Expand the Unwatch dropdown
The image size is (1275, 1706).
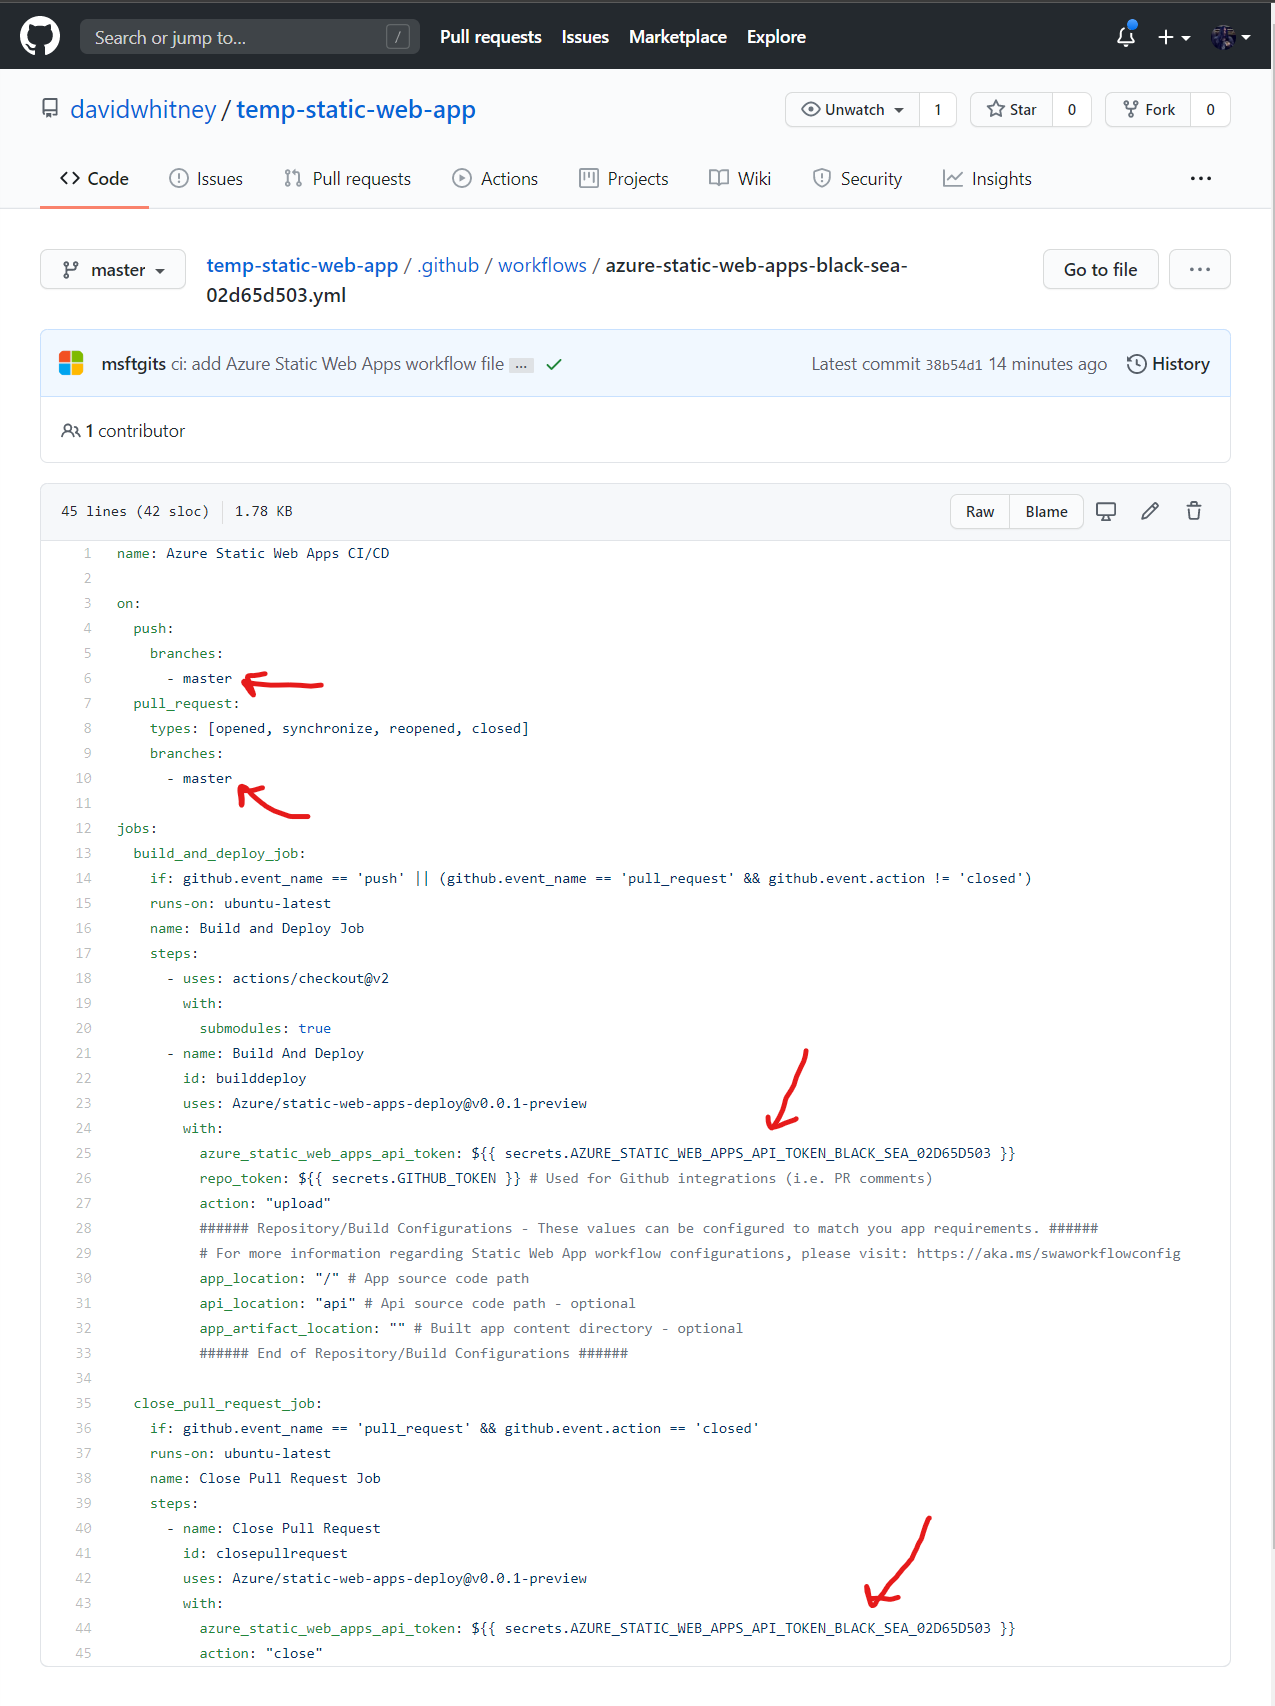coord(853,110)
